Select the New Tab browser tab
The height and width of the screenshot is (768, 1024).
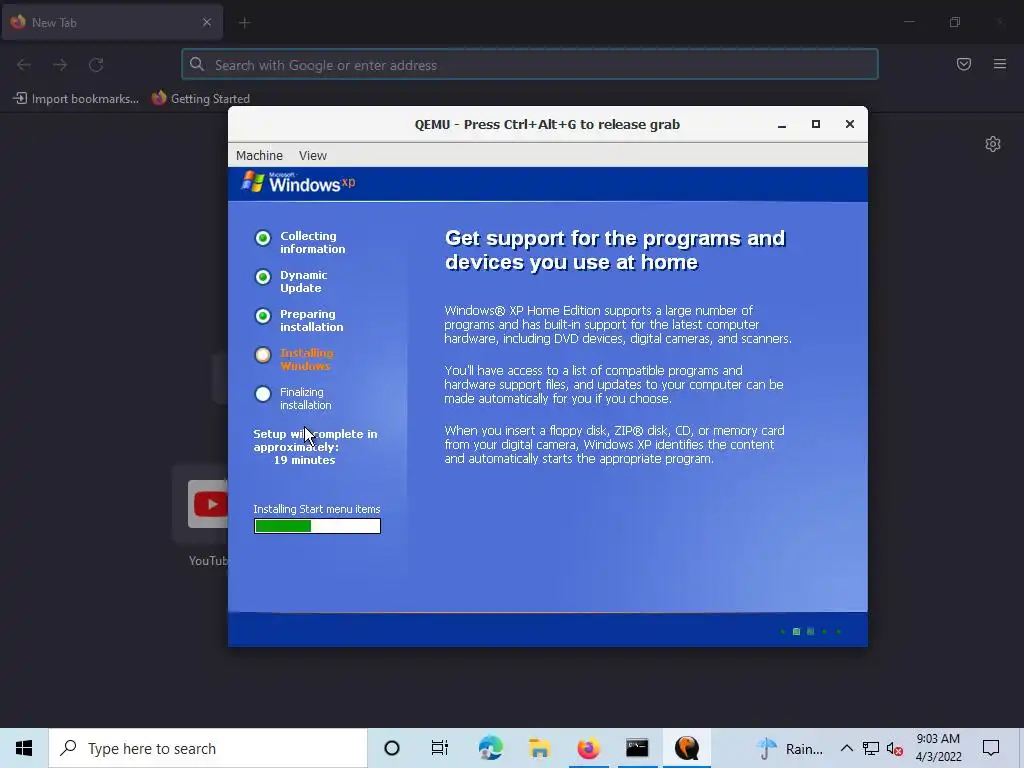tap(112, 22)
